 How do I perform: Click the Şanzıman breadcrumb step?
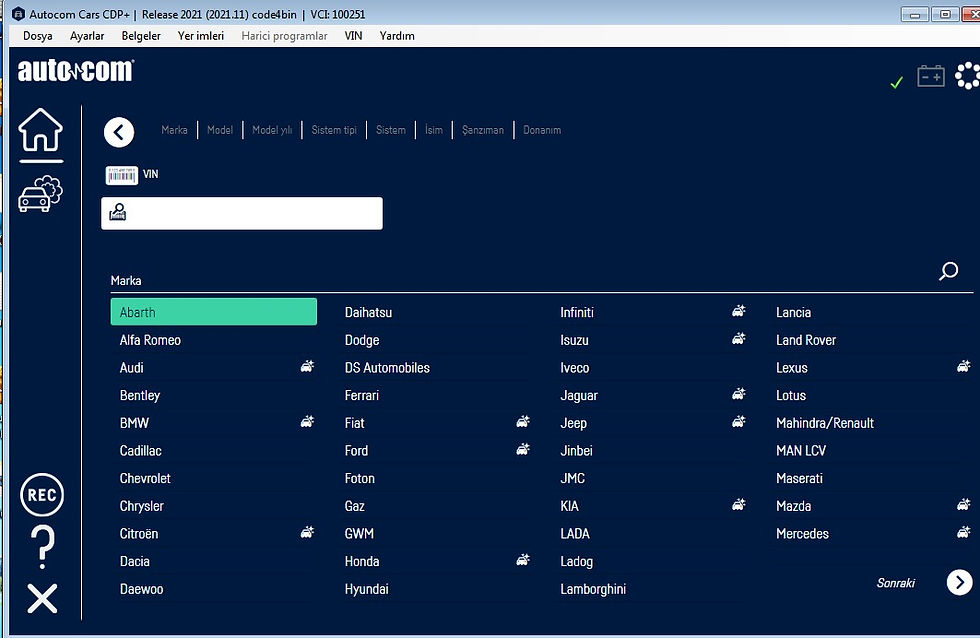[482, 130]
